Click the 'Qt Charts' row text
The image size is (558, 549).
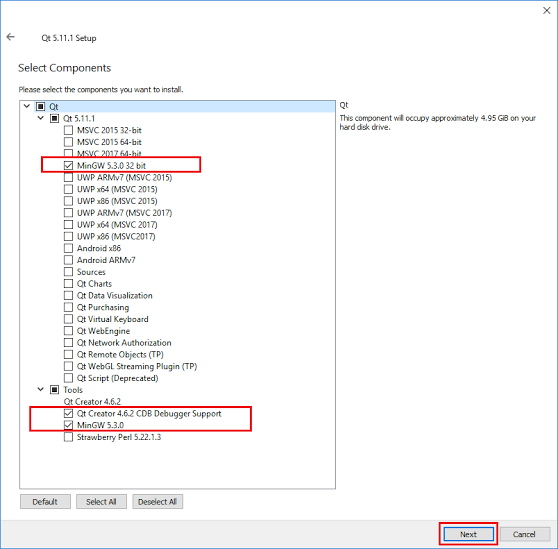click(x=94, y=284)
